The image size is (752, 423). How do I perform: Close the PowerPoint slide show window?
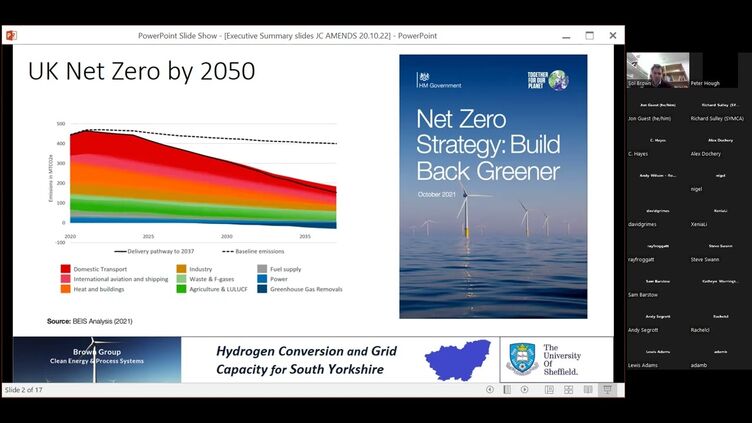point(613,35)
